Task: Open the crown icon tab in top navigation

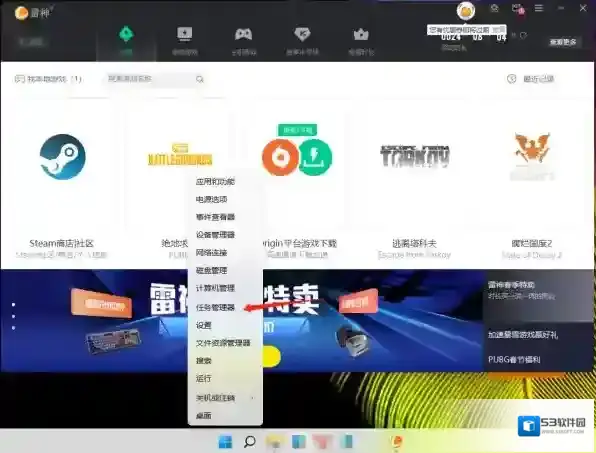Action: click(x=361, y=35)
